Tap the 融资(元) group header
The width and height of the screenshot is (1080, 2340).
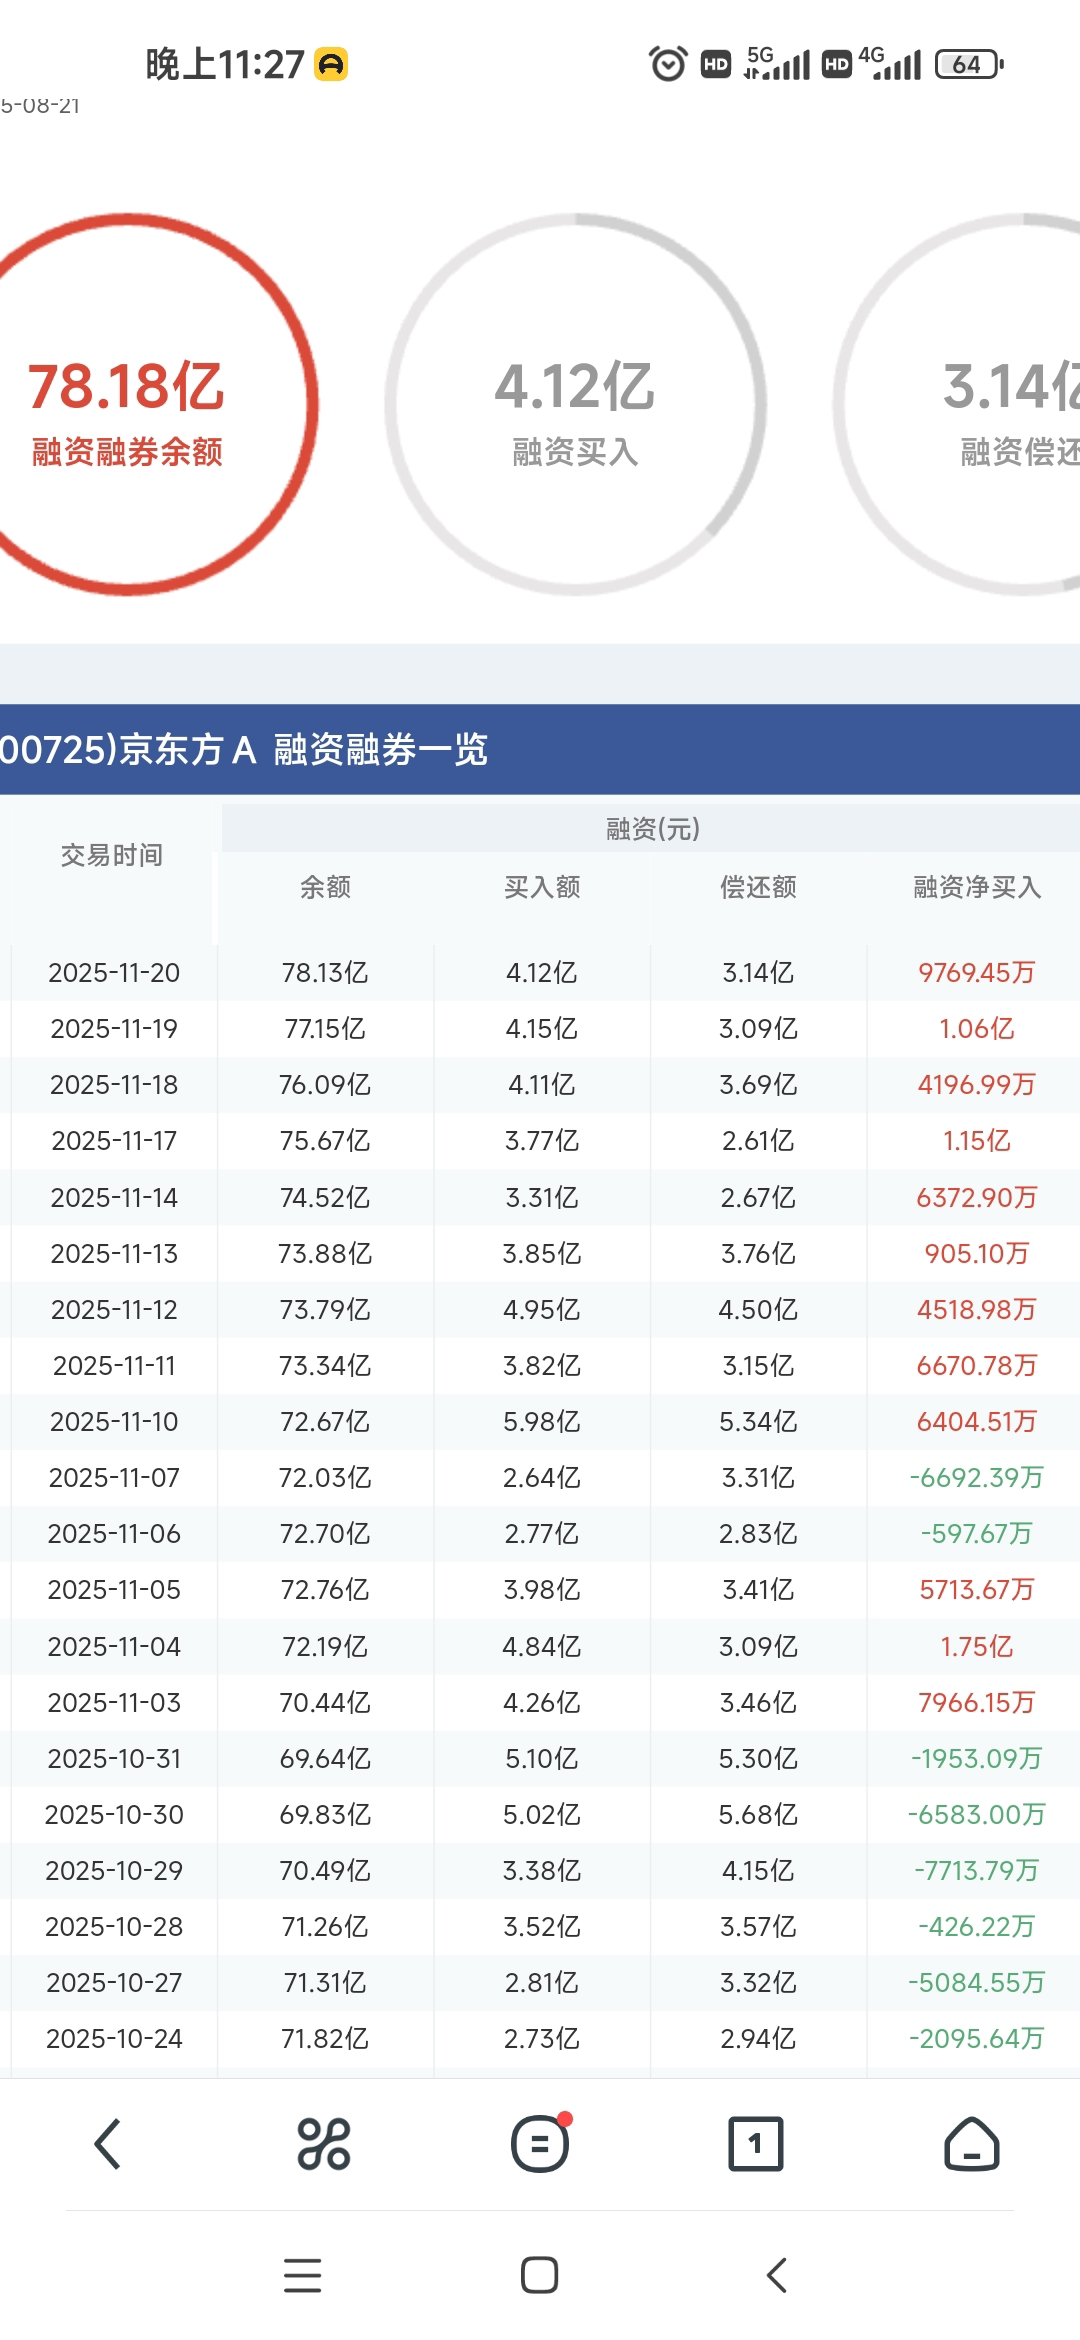point(653,829)
